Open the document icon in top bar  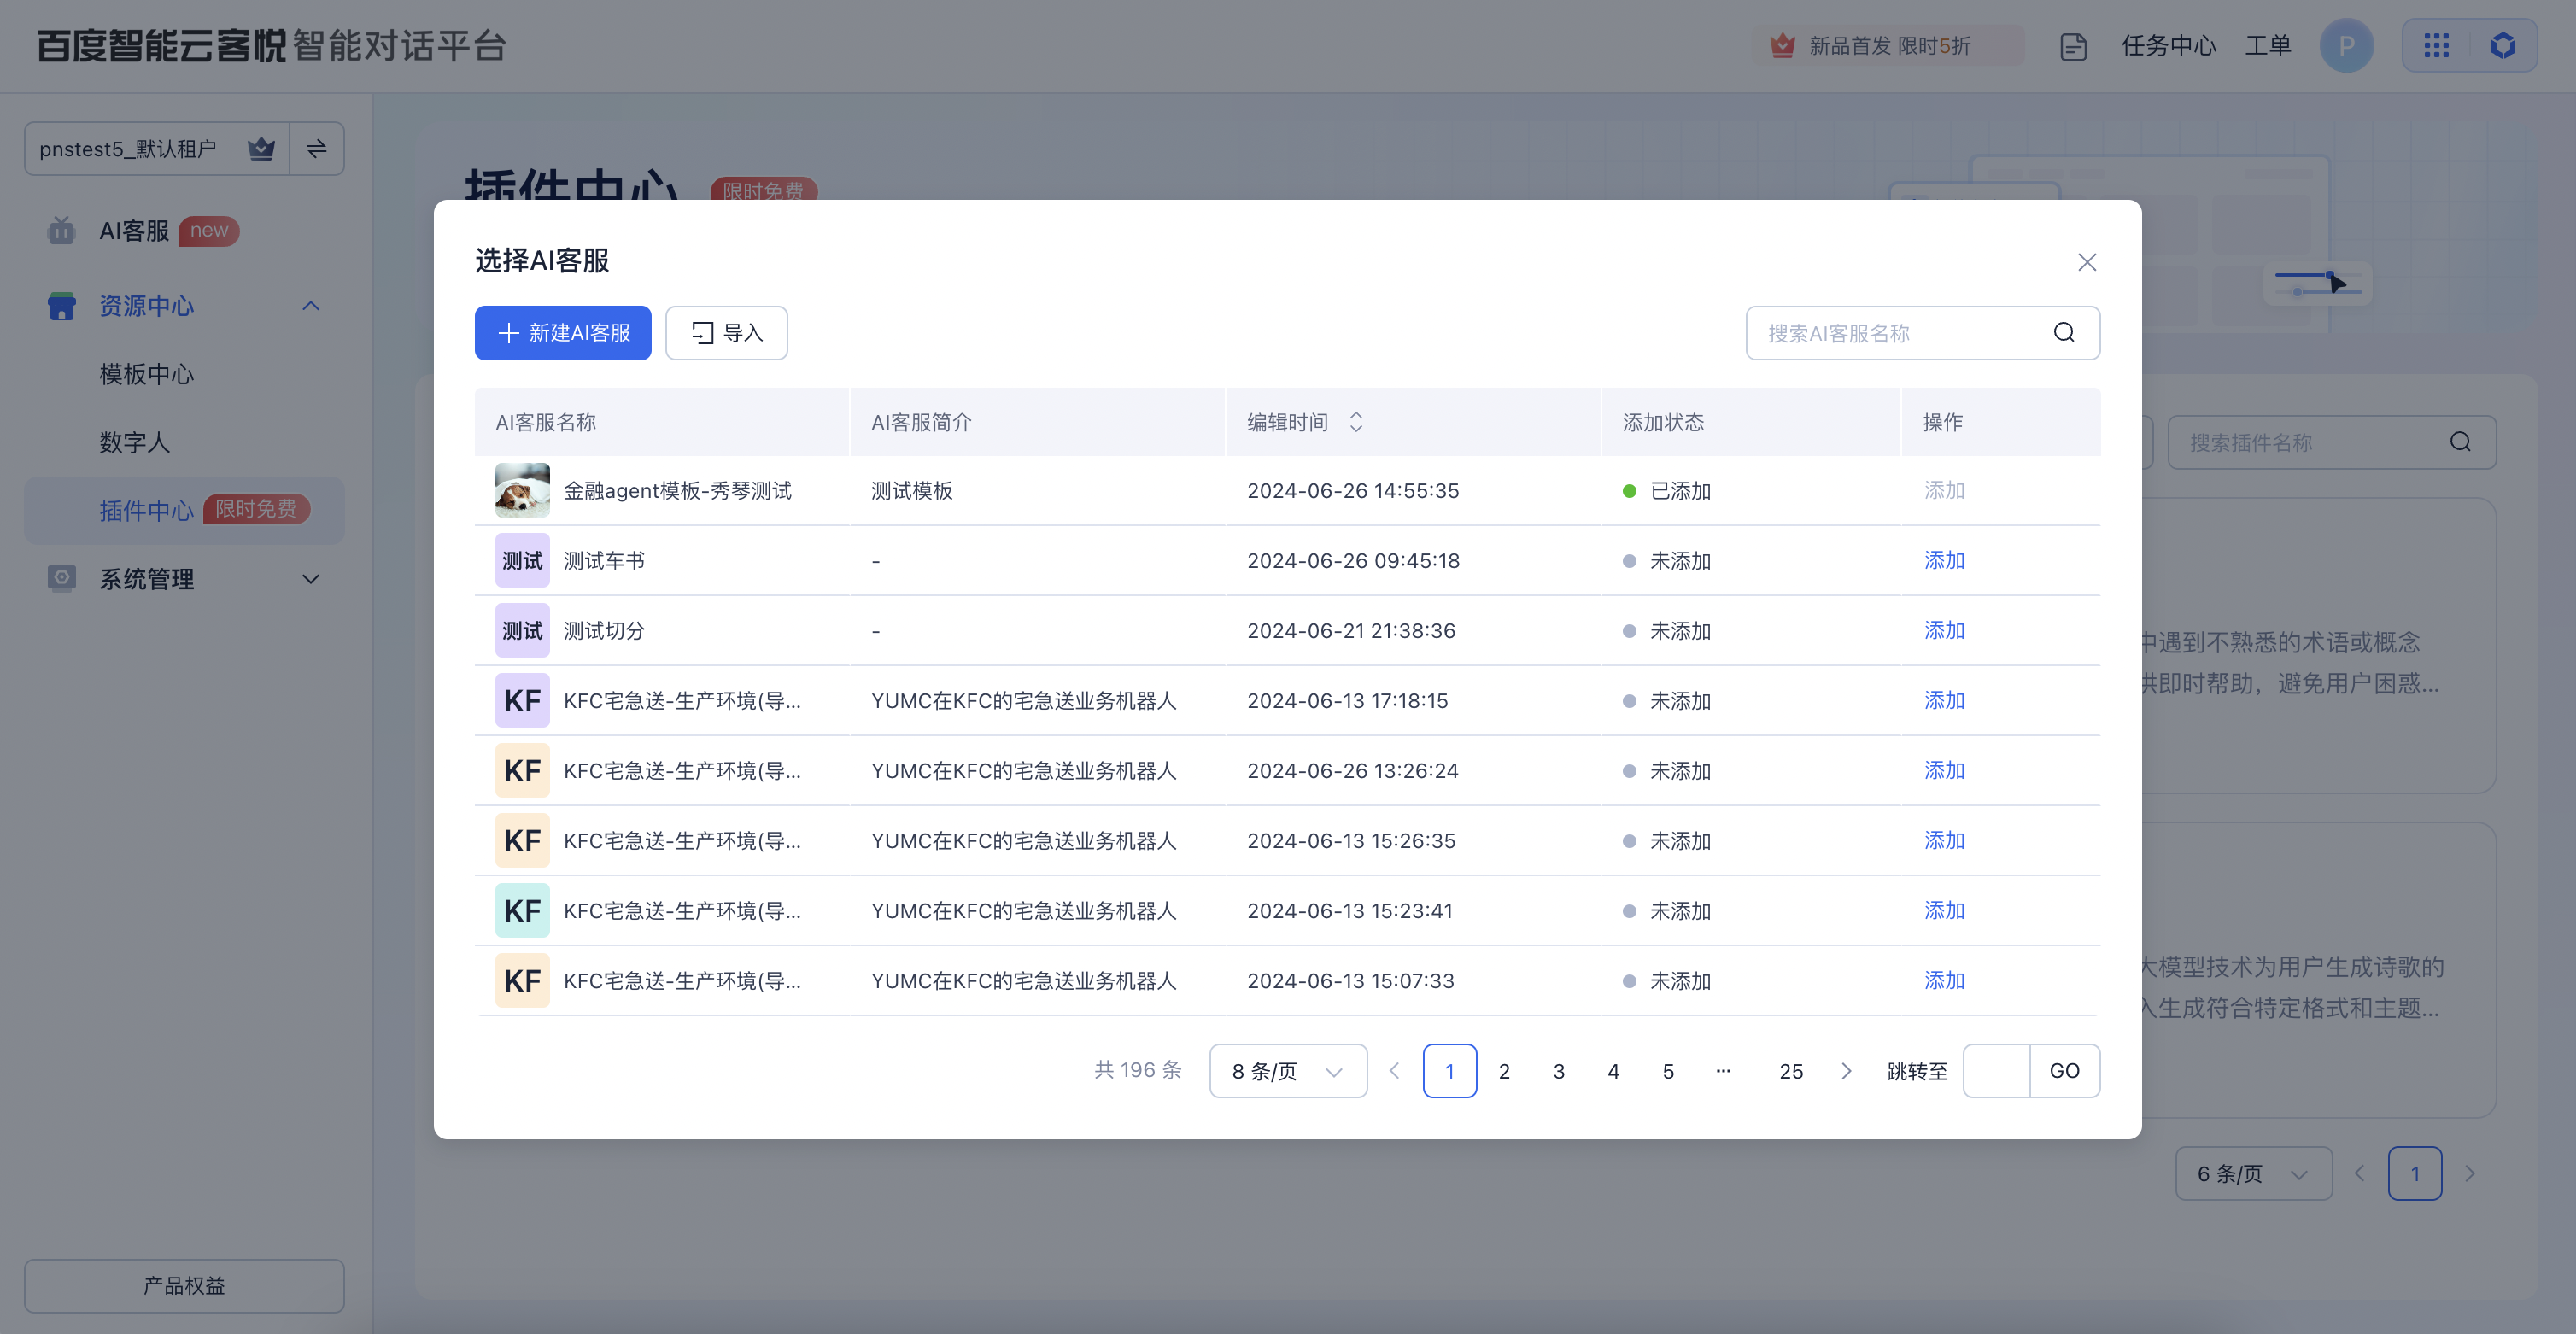tap(2073, 46)
